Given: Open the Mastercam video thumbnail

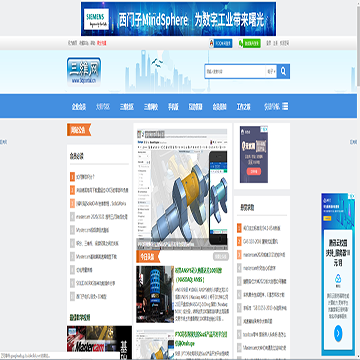Looking at the screenshot, I should tap(99, 343).
